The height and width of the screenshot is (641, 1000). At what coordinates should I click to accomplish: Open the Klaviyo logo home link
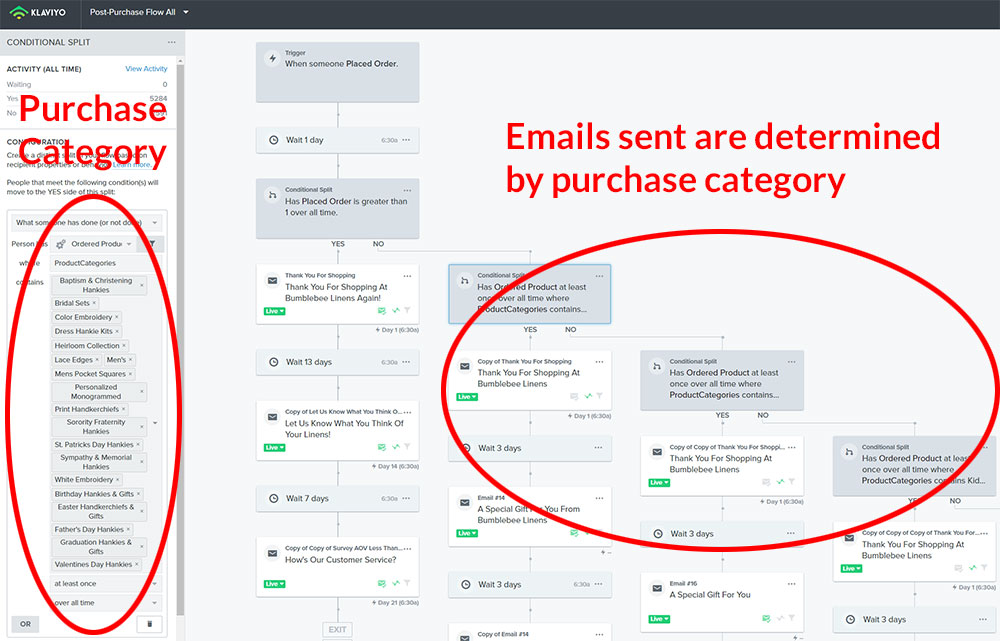pyautogui.click(x=38, y=12)
